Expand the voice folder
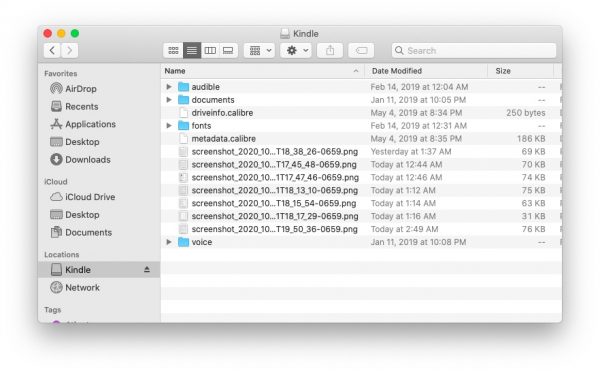600x373 pixels. [x=169, y=242]
